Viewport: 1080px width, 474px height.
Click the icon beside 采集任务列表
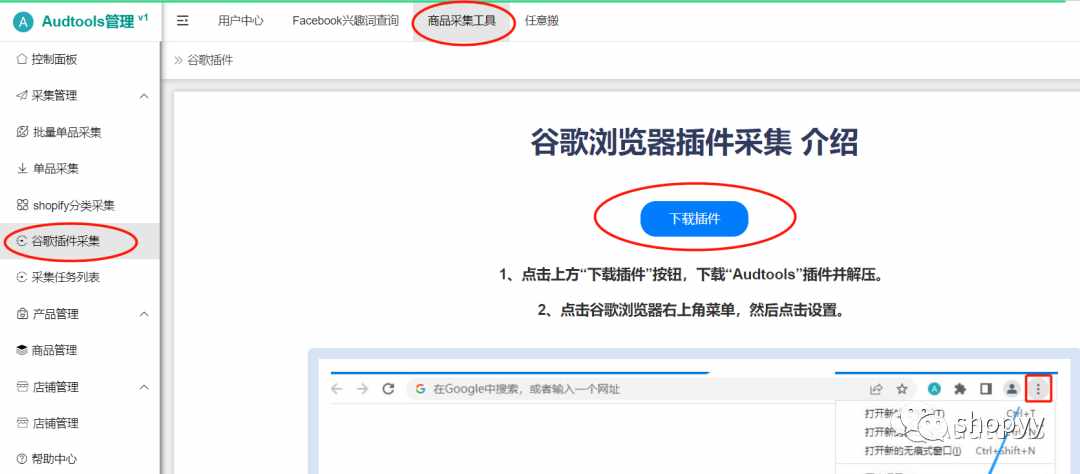pyautogui.click(x=22, y=277)
